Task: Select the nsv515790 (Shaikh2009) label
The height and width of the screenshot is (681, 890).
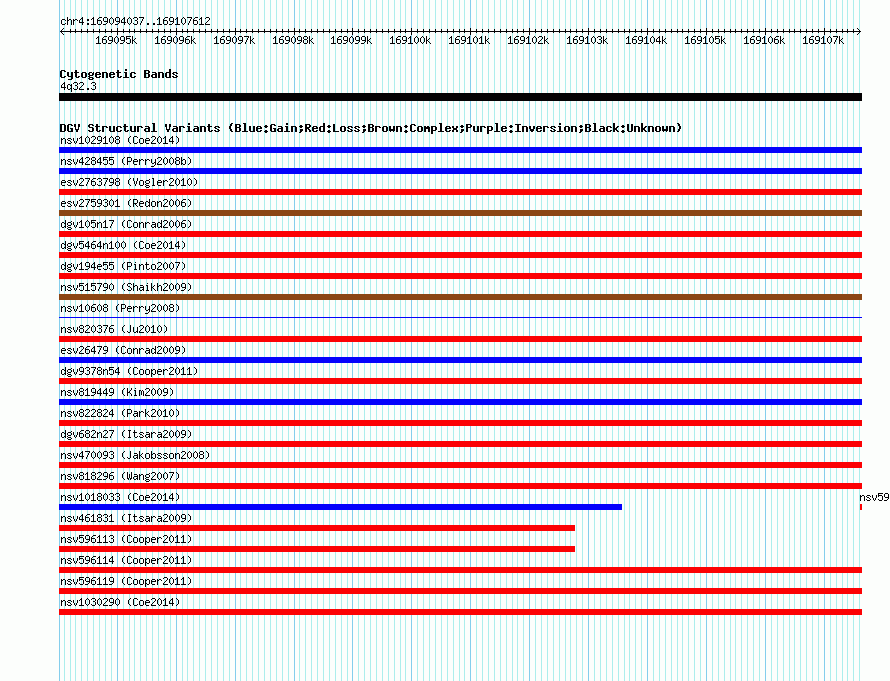Action: click(126, 287)
